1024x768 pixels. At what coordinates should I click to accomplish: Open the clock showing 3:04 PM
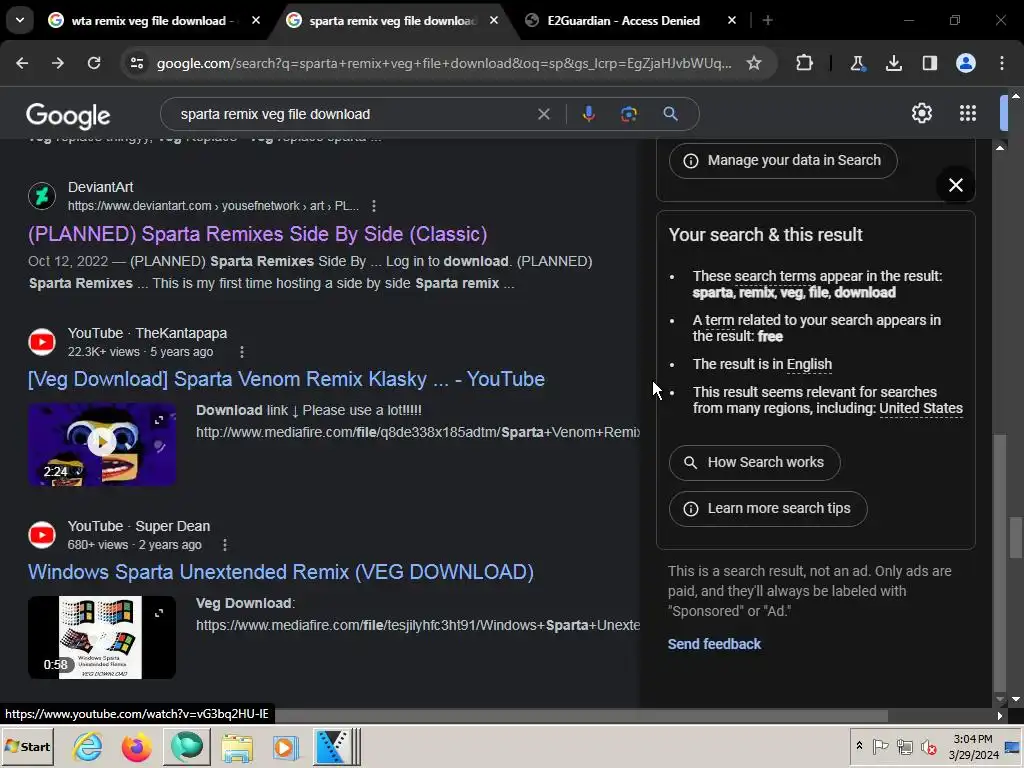[x=973, y=746]
